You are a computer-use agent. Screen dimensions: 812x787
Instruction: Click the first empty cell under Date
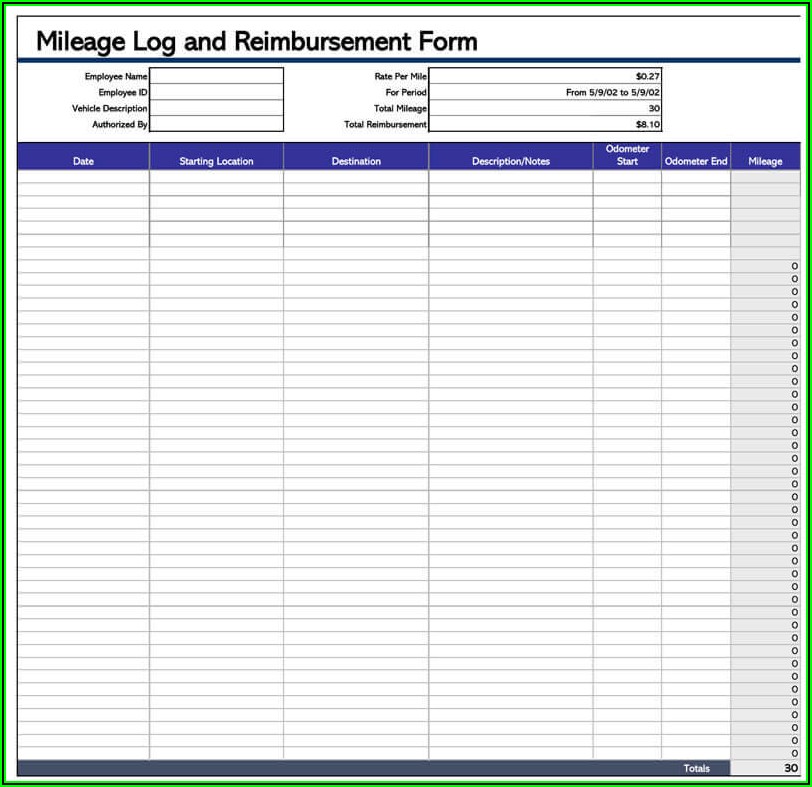83,176
